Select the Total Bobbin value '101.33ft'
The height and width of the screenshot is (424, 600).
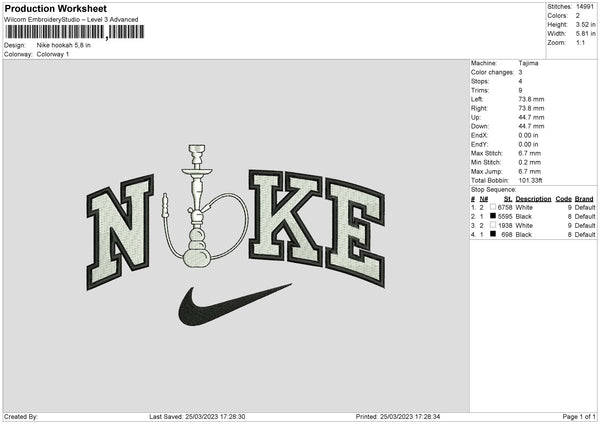(x=530, y=180)
